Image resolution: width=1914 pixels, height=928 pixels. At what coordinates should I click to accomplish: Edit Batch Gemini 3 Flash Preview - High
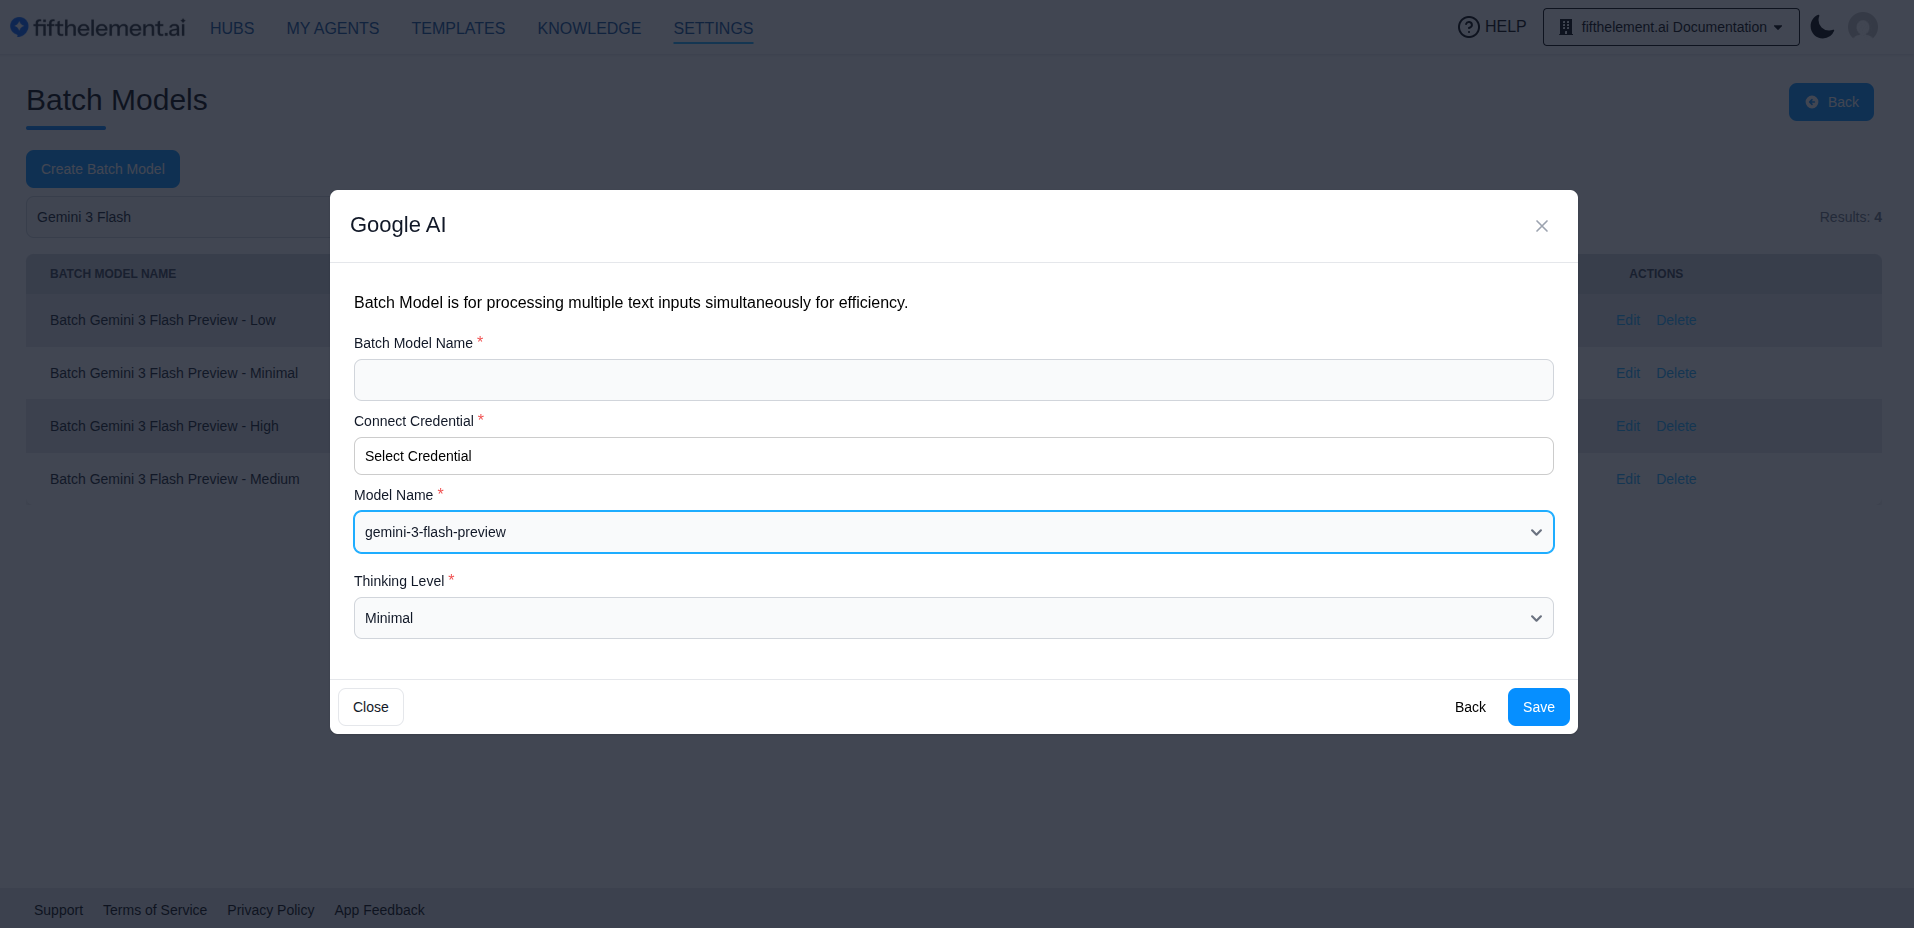point(1628,426)
